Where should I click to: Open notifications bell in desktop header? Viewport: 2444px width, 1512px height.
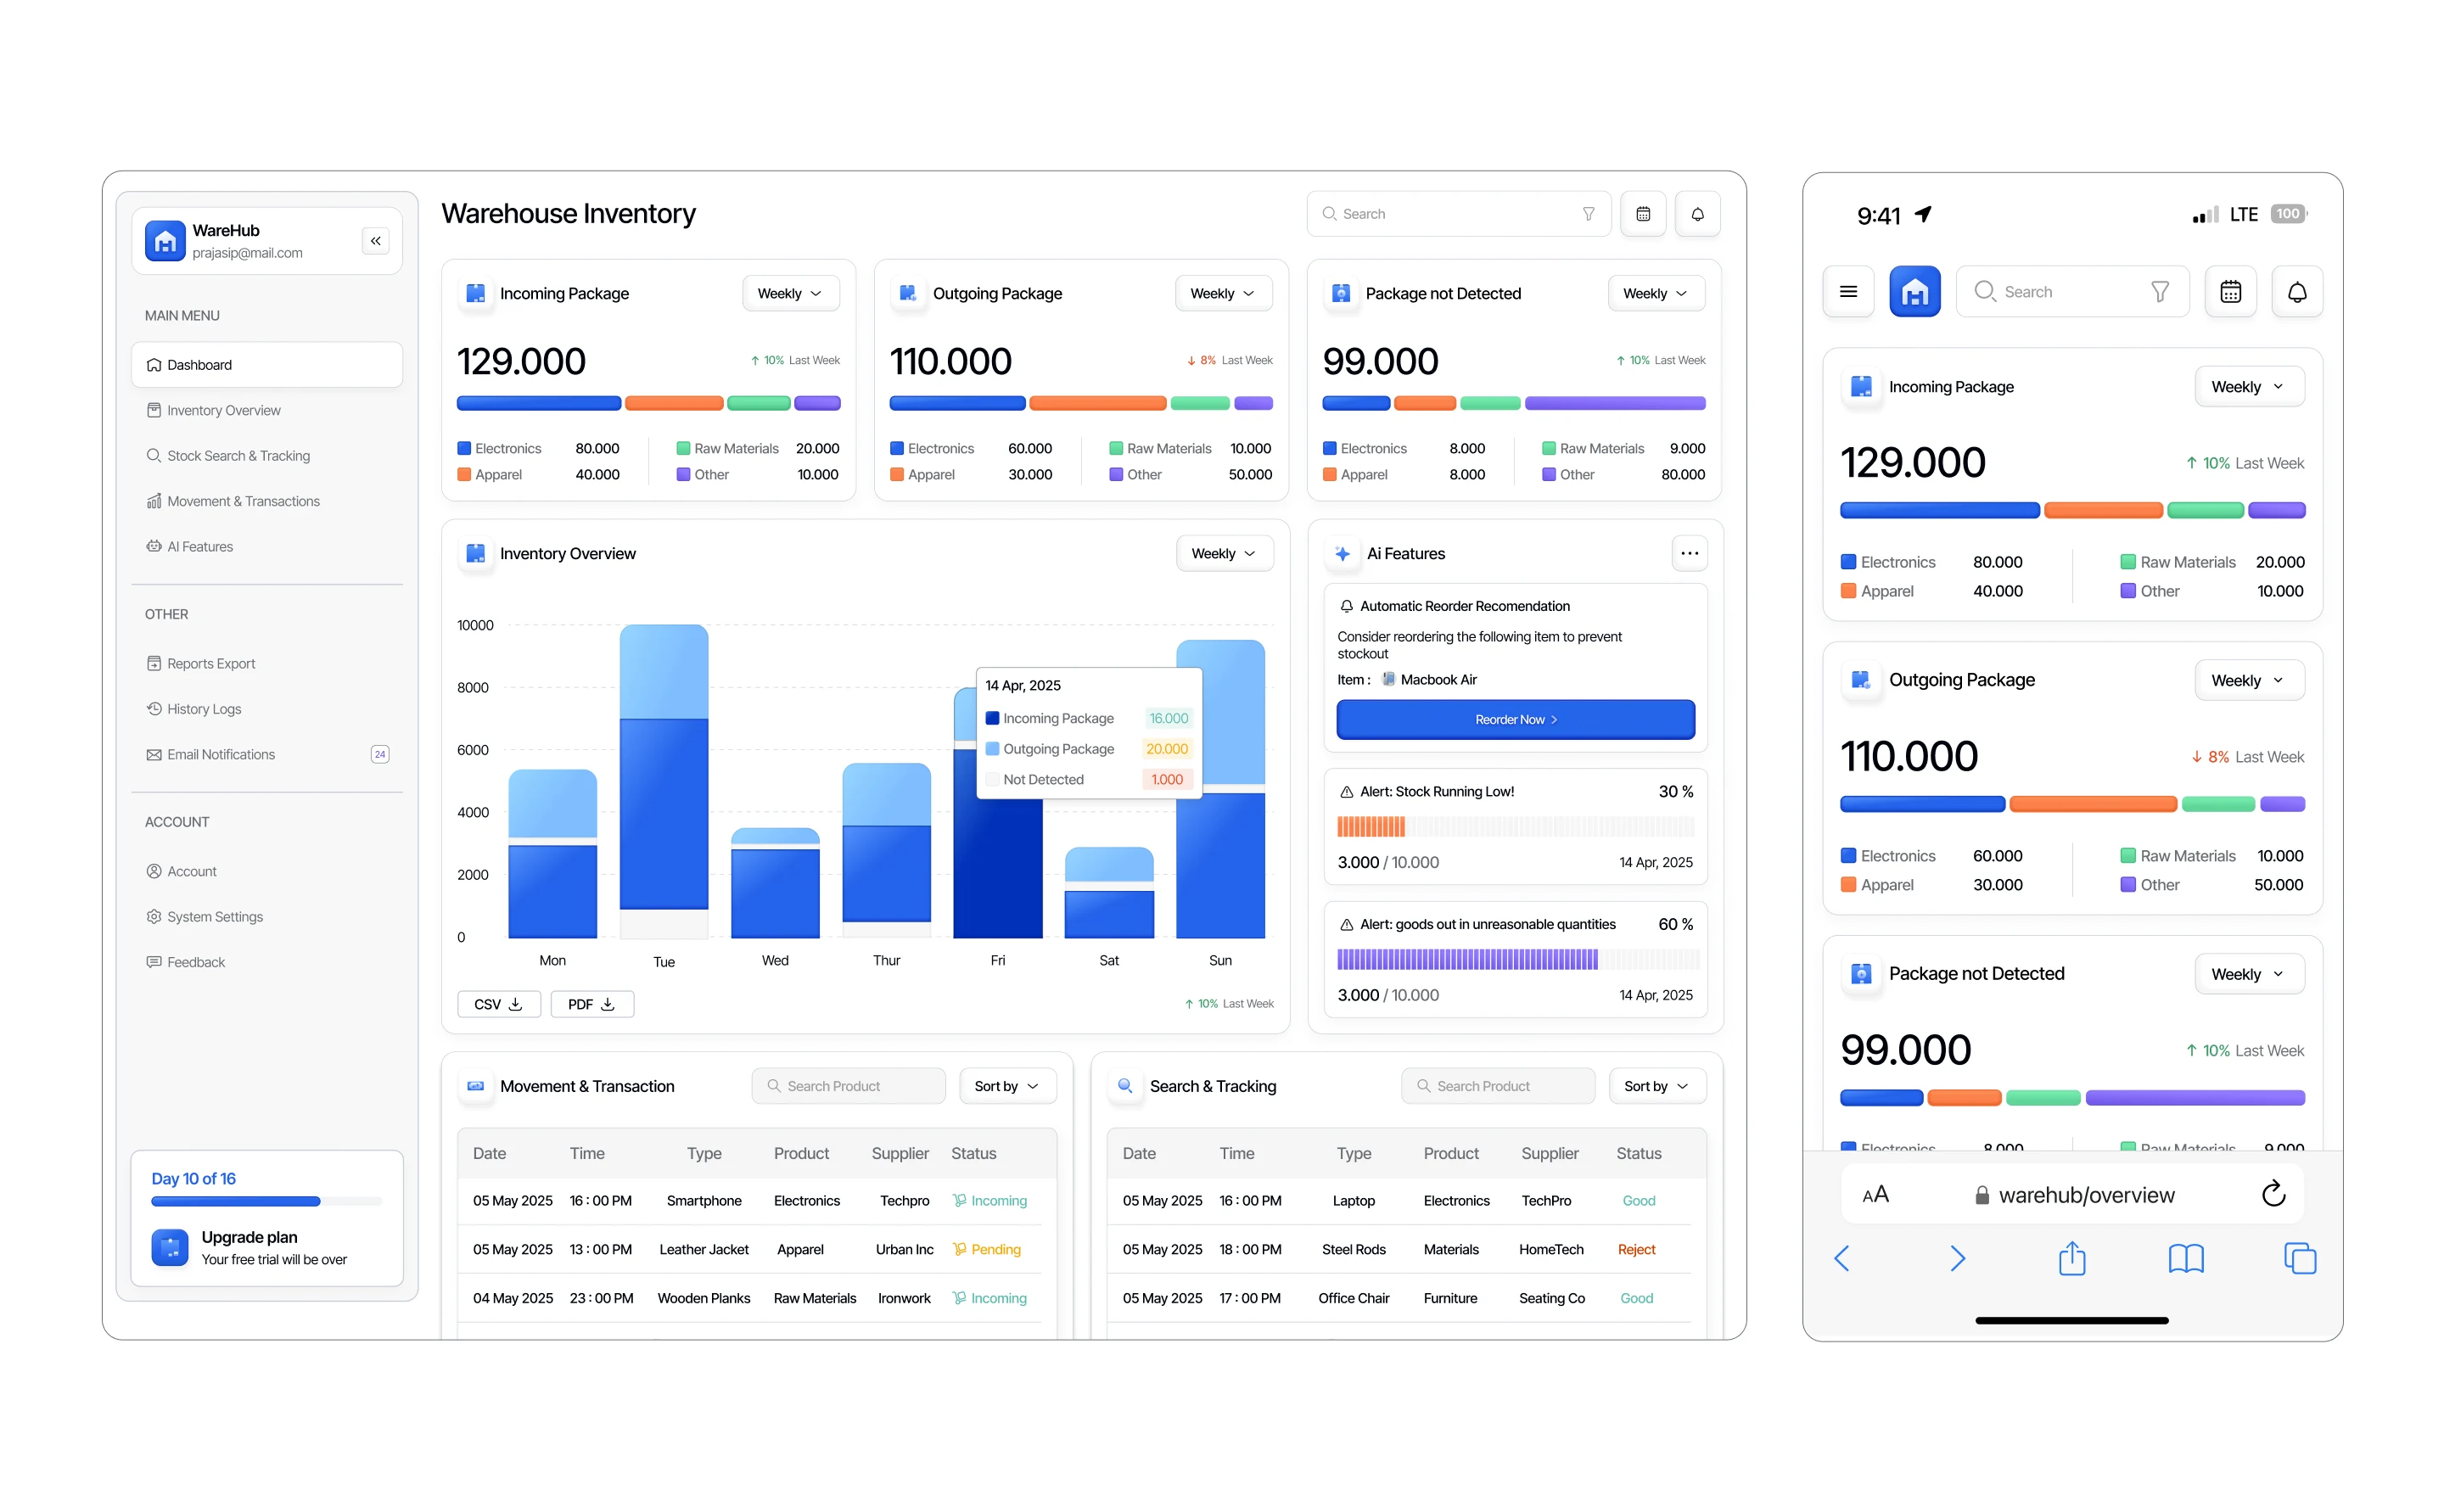[x=1697, y=214]
